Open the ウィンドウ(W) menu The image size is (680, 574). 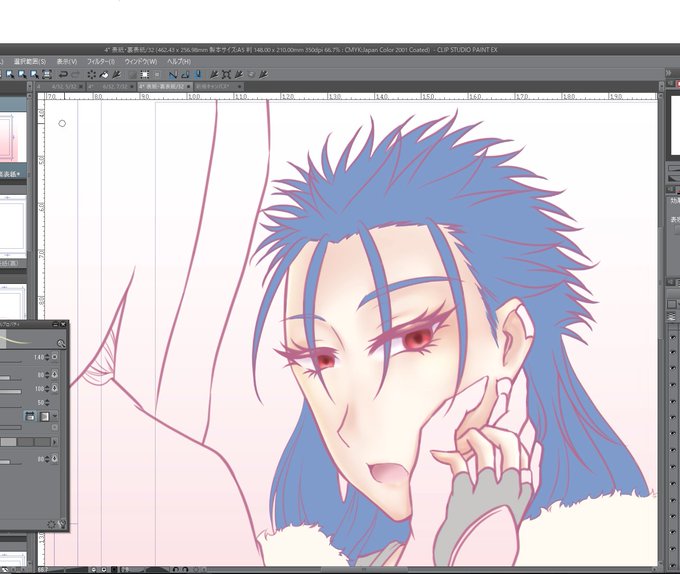tap(141, 62)
